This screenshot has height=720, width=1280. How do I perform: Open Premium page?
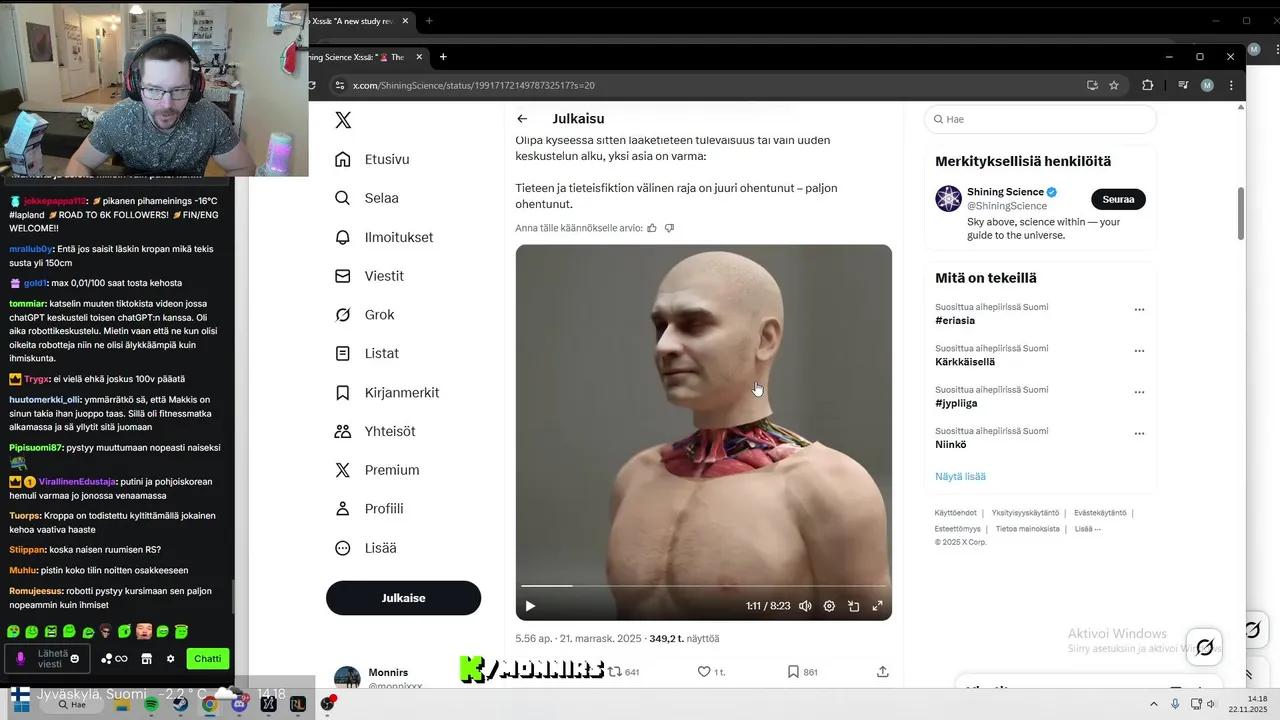point(377,470)
